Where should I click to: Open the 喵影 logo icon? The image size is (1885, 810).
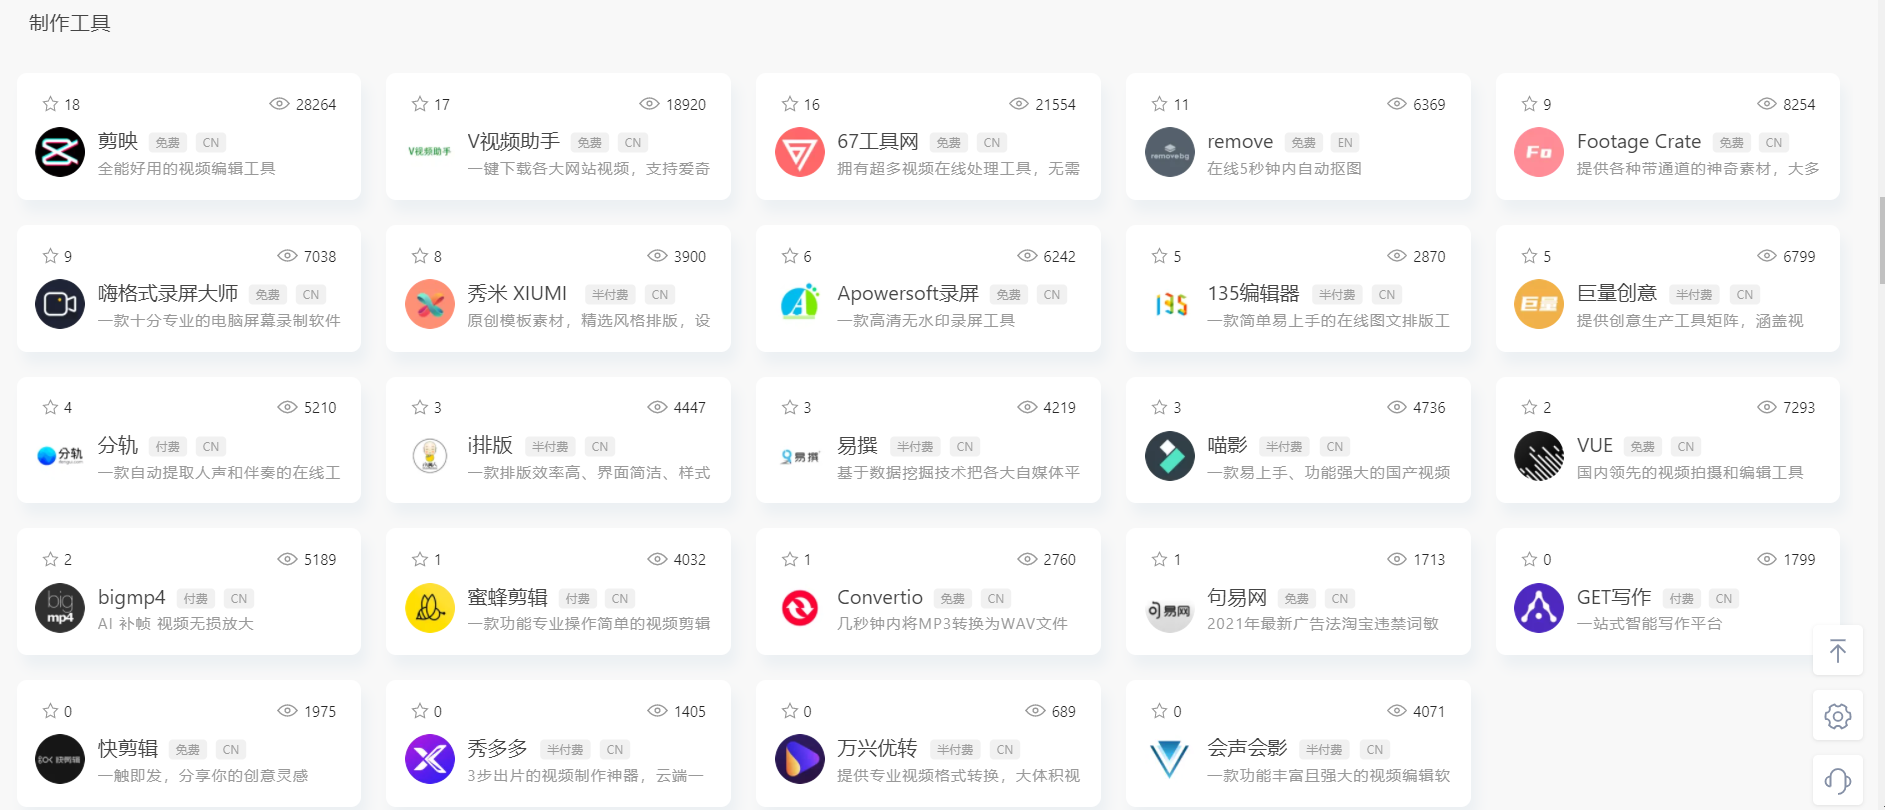[x=1170, y=456]
